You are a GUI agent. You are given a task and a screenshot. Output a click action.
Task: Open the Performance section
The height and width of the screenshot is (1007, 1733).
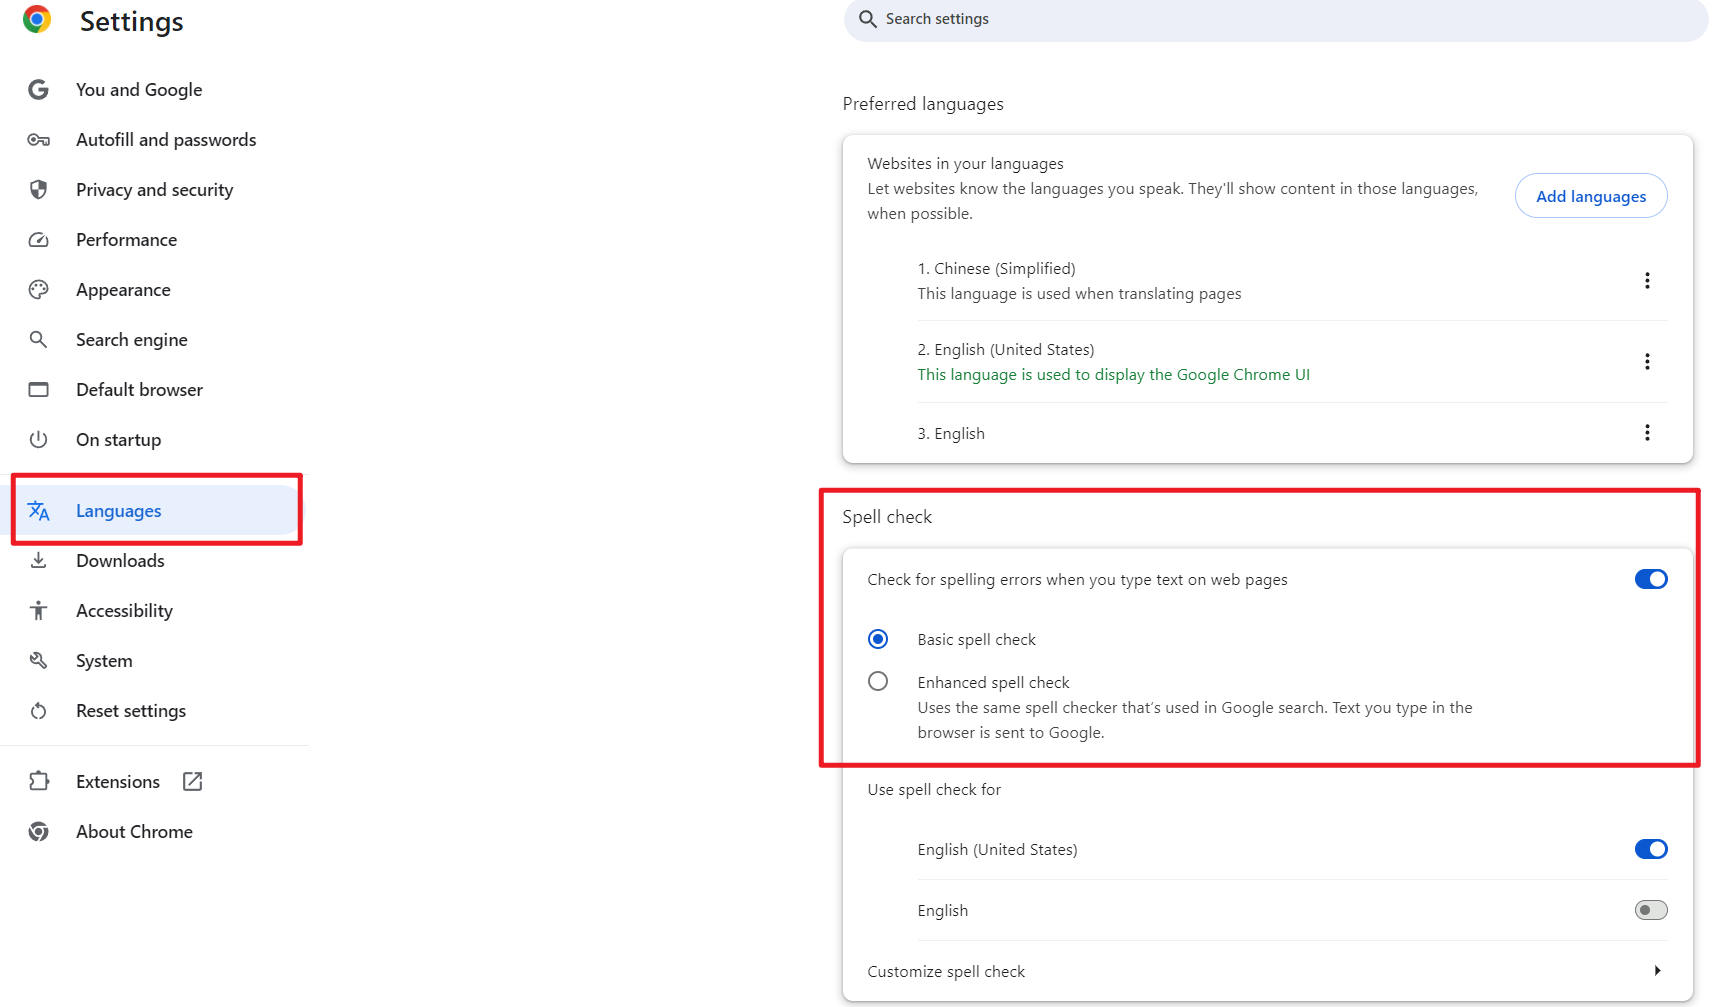point(127,240)
